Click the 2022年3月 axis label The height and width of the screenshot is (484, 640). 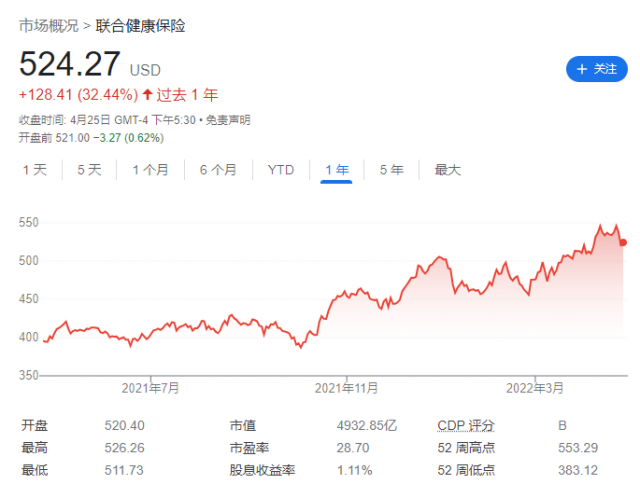(x=535, y=388)
